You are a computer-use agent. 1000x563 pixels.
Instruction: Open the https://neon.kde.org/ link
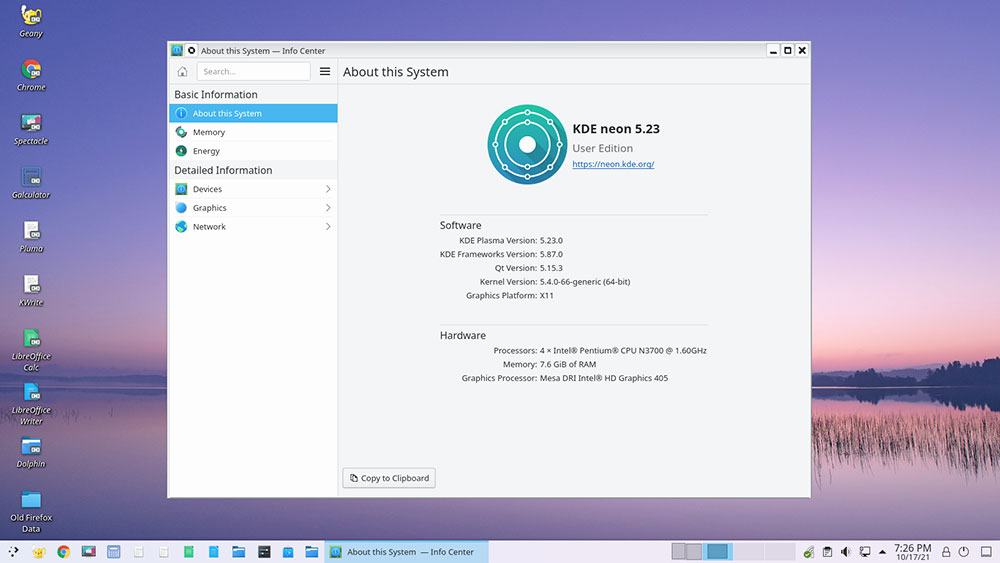613,164
